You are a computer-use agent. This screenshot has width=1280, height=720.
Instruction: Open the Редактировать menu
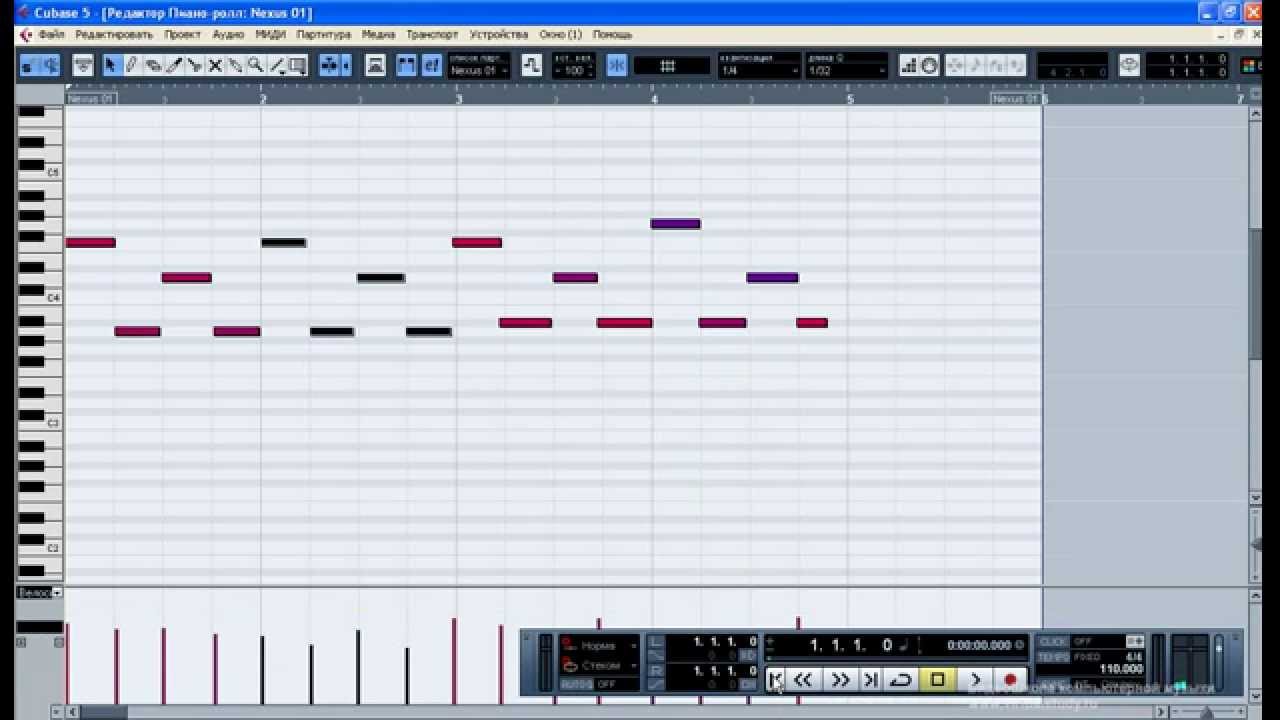coord(114,34)
